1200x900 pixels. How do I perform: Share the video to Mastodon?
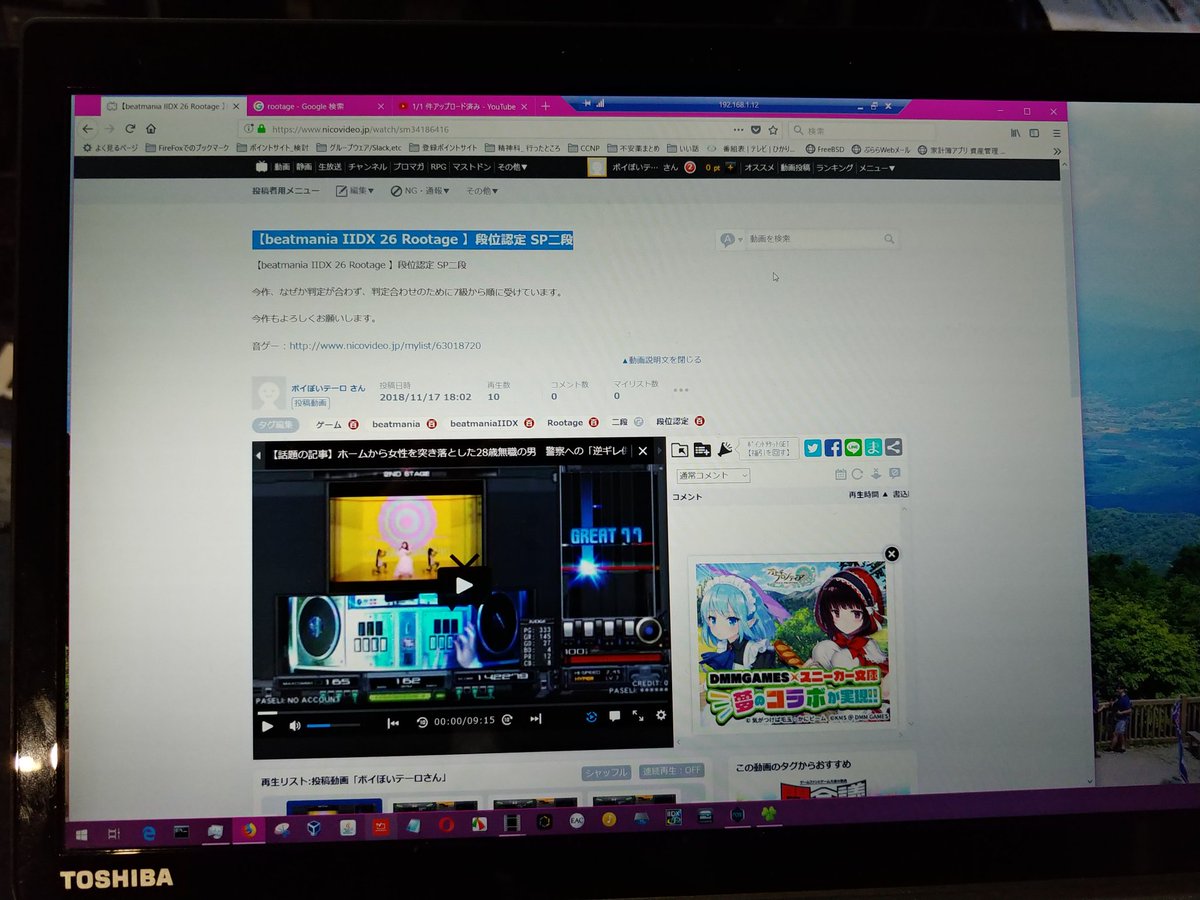pyautogui.click(x=873, y=448)
